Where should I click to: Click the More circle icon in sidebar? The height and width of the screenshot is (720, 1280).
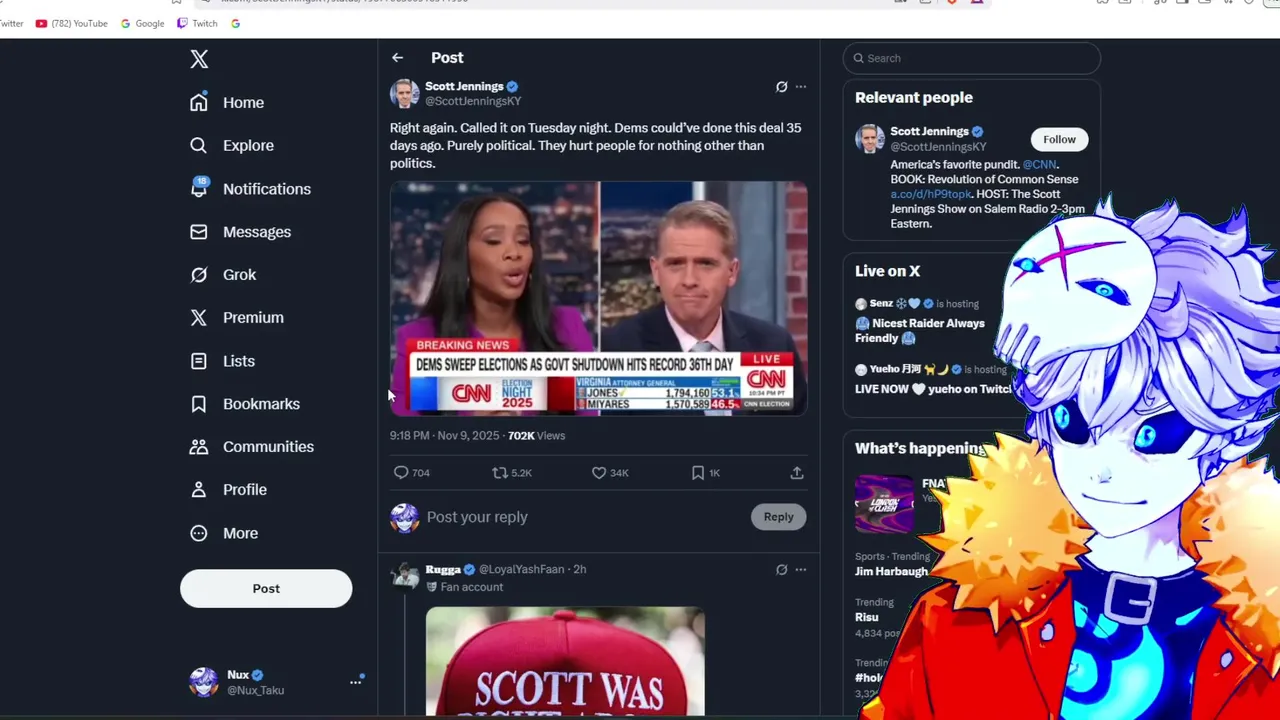pos(199,533)
